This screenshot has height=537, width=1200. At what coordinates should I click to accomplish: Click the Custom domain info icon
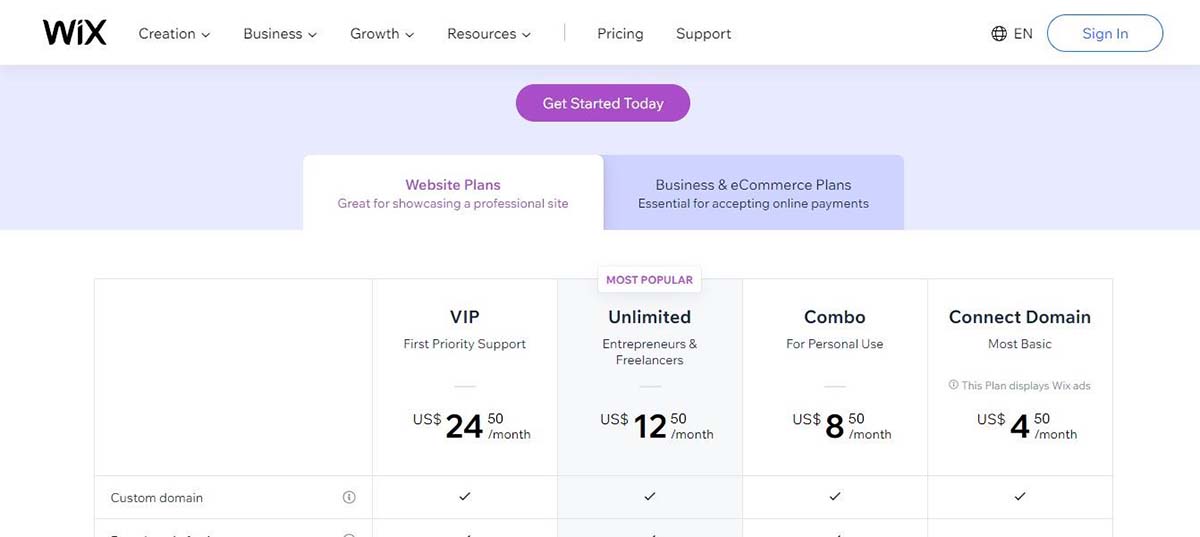click(349, 497)
